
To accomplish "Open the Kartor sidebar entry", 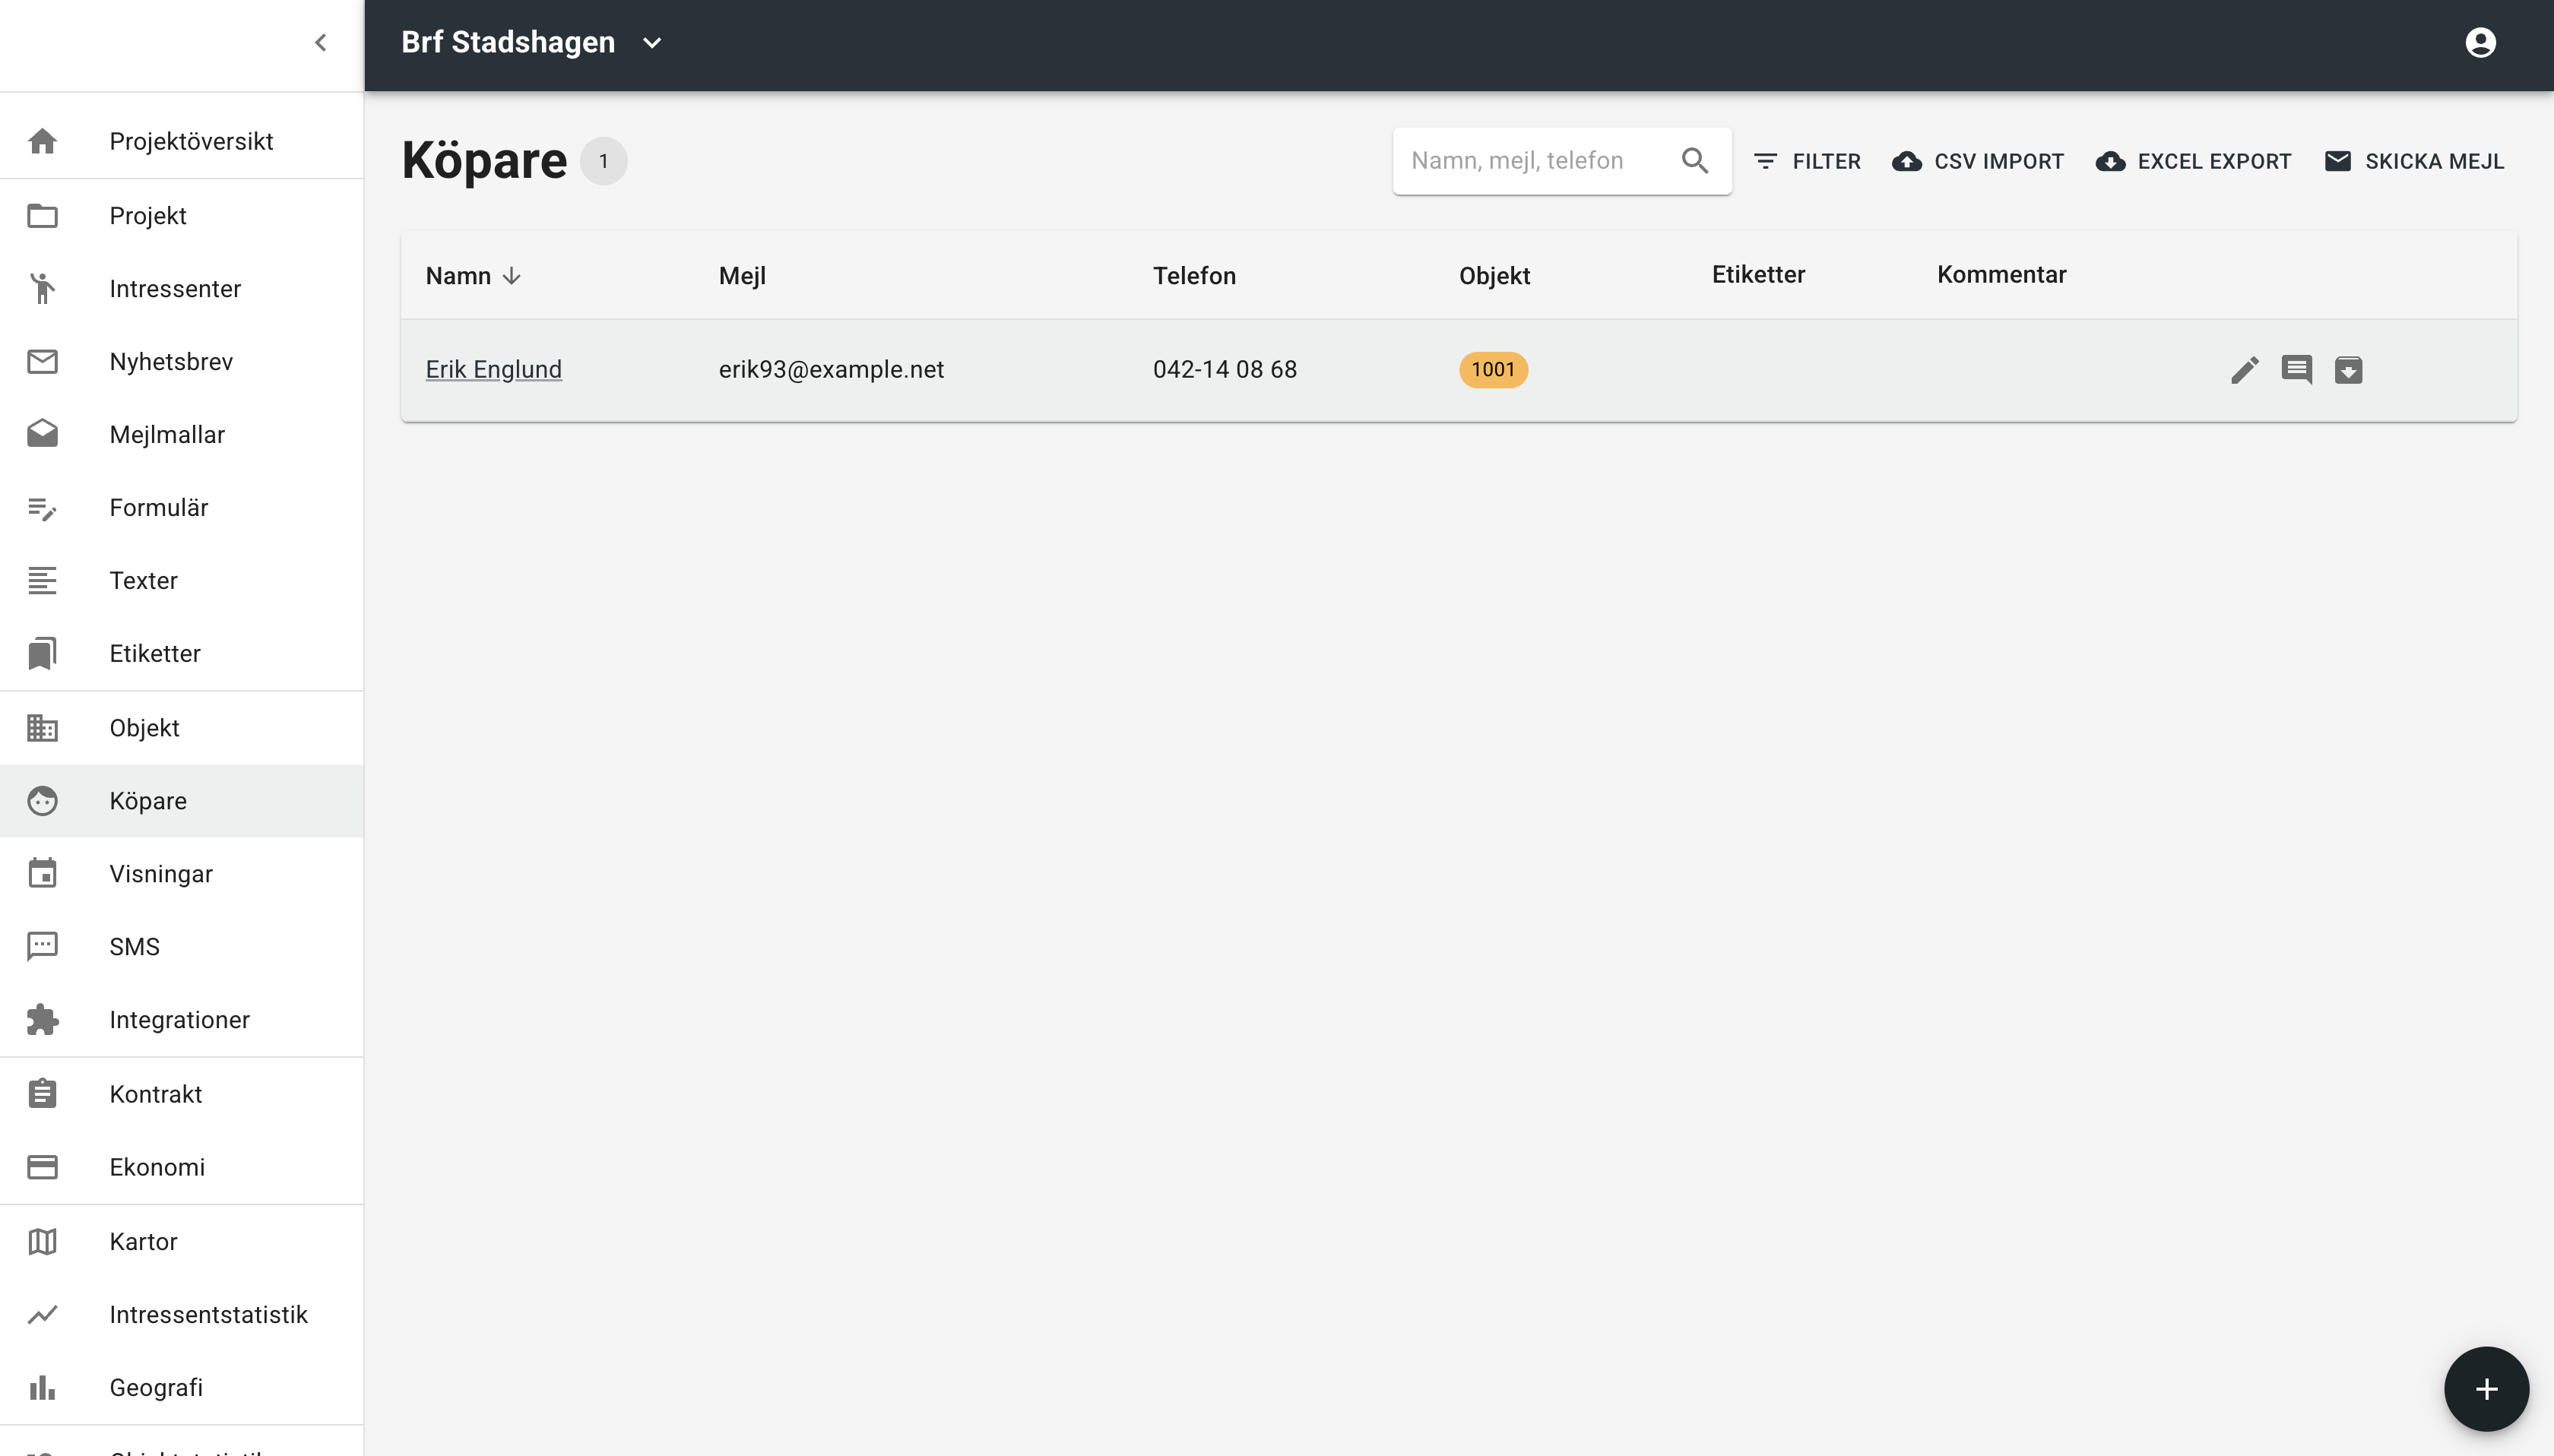I will point(182,1241).
